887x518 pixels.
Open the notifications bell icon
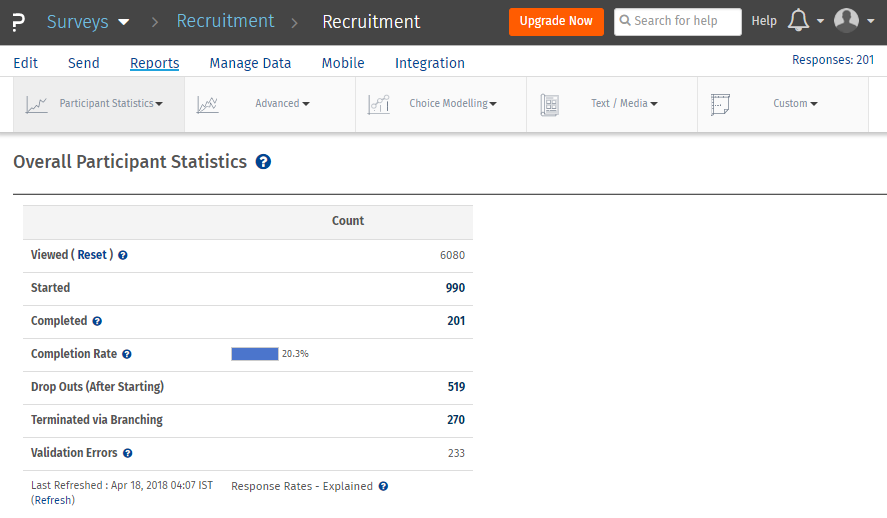(798, 21)
